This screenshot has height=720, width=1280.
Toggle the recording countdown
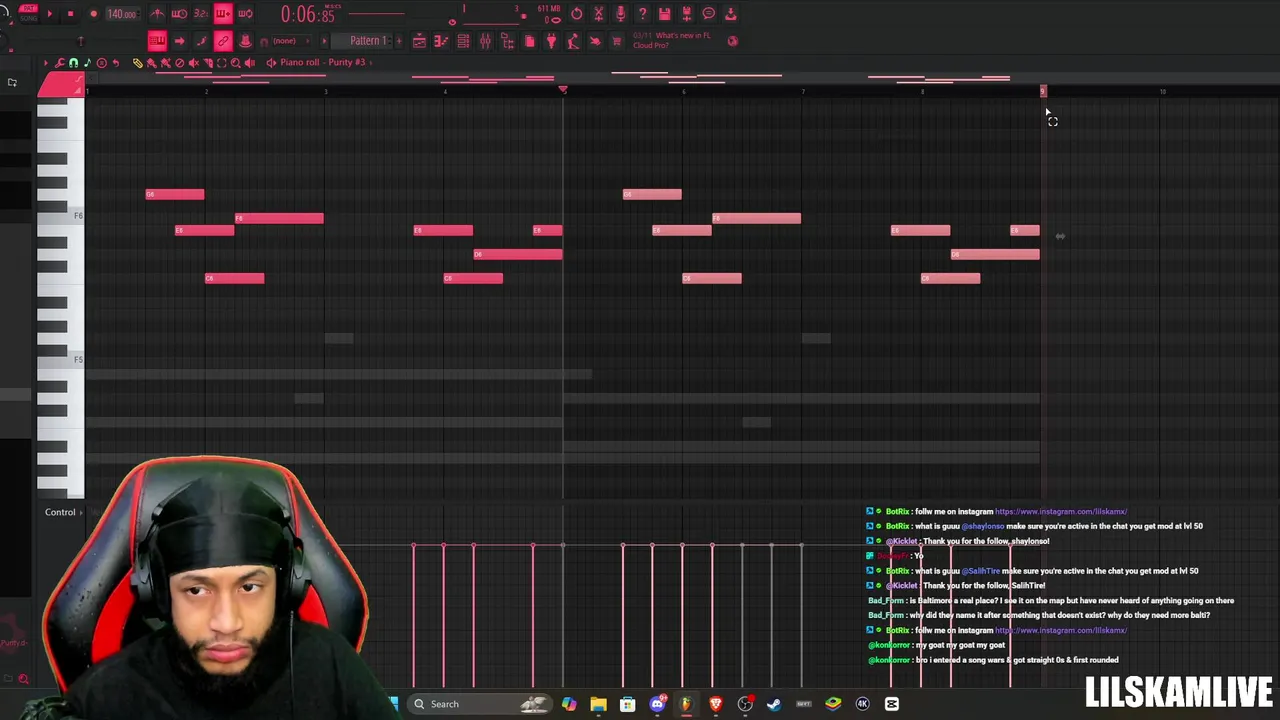click(x=201, y=14)
